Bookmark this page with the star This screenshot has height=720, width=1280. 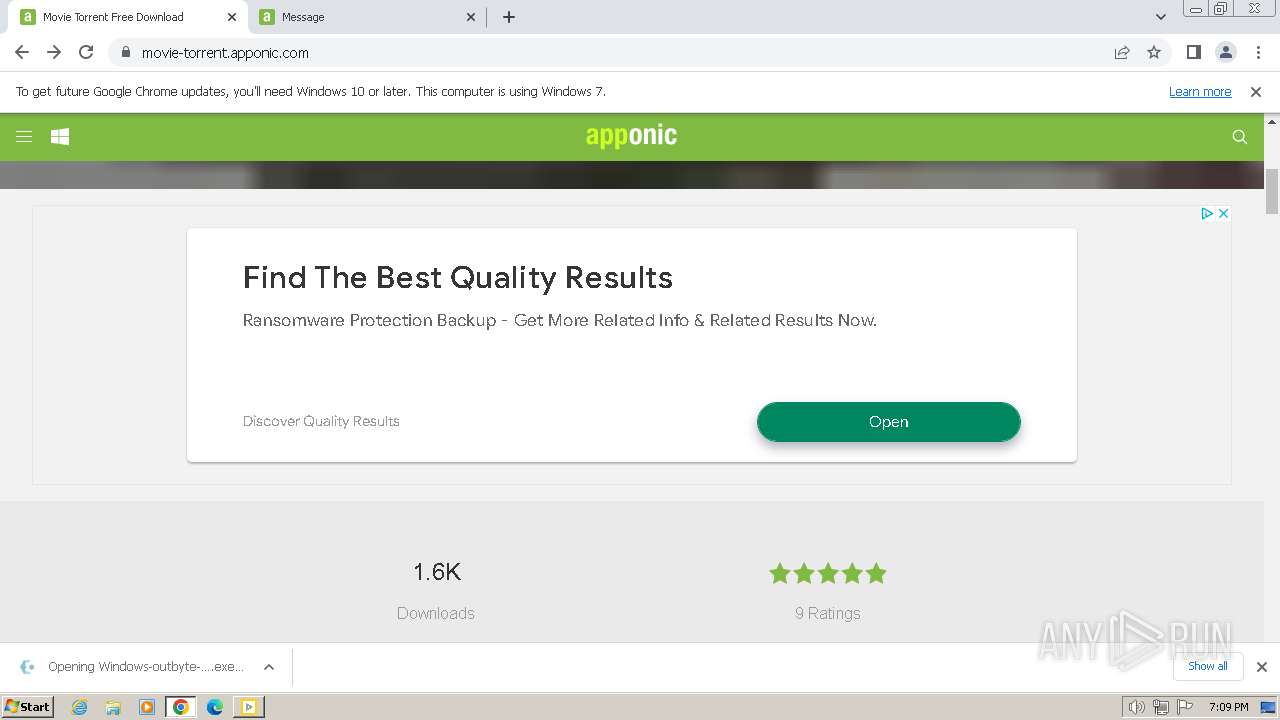pos(1154,53)
